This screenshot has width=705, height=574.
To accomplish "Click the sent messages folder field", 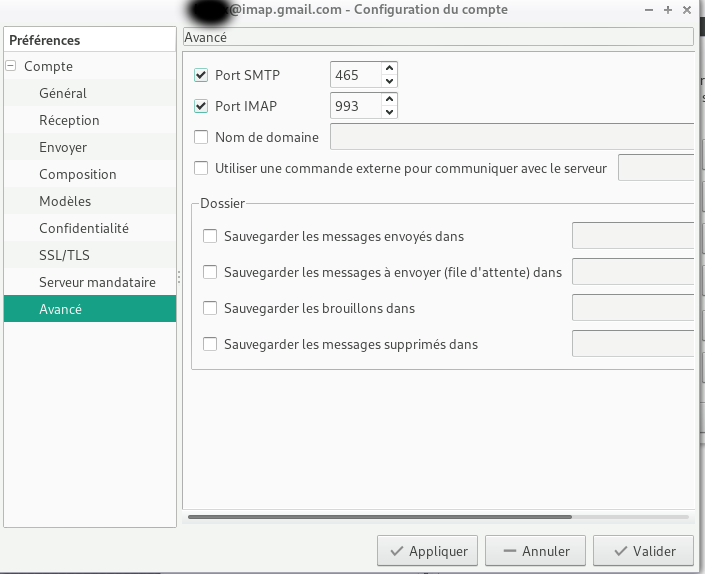I will (633, 235).
